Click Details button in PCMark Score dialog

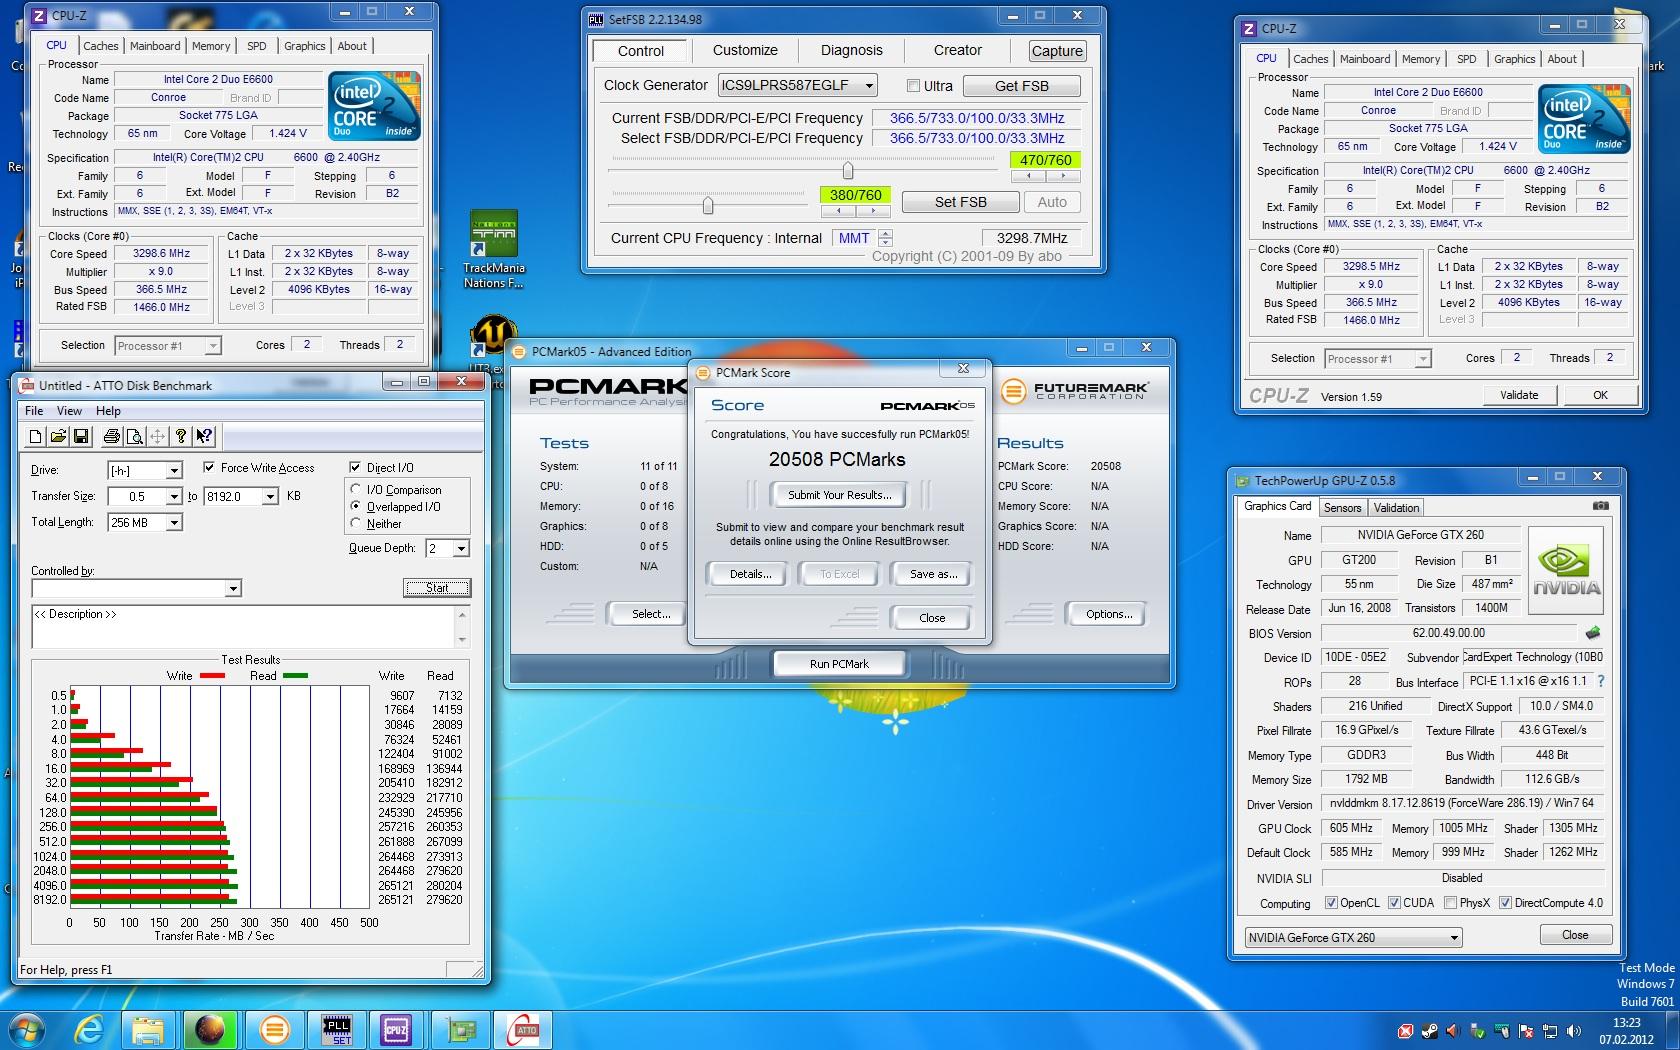(749, 574)
